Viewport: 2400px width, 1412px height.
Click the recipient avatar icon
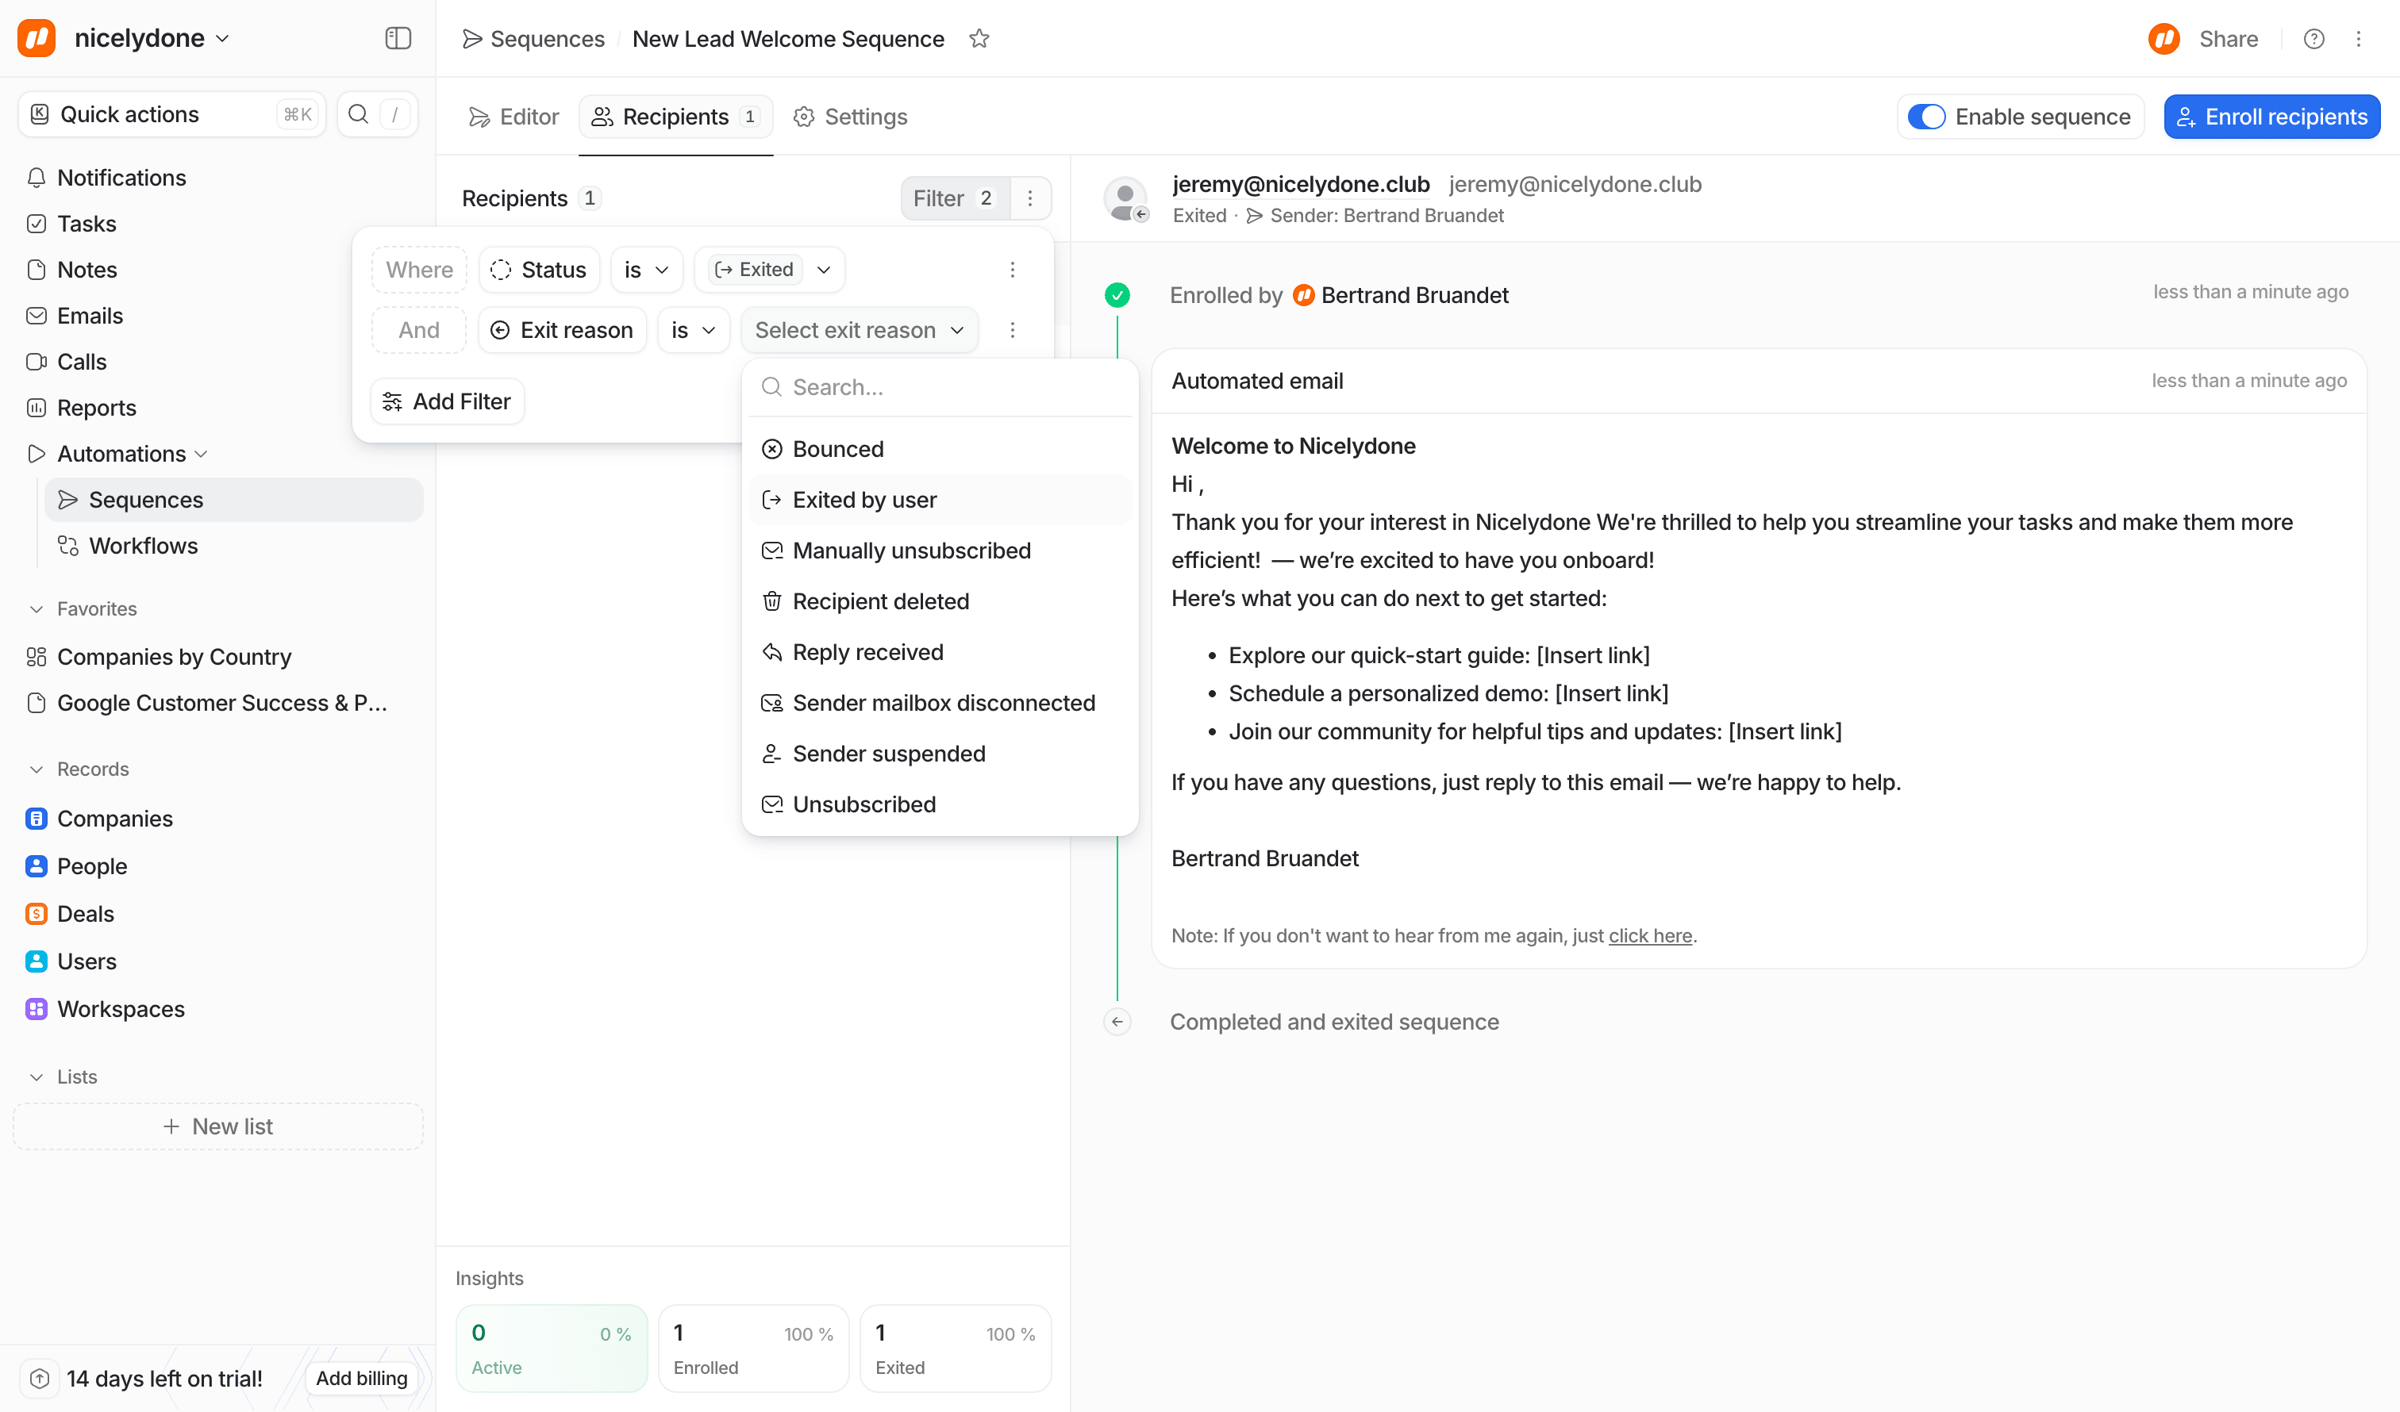[1126, 198]
